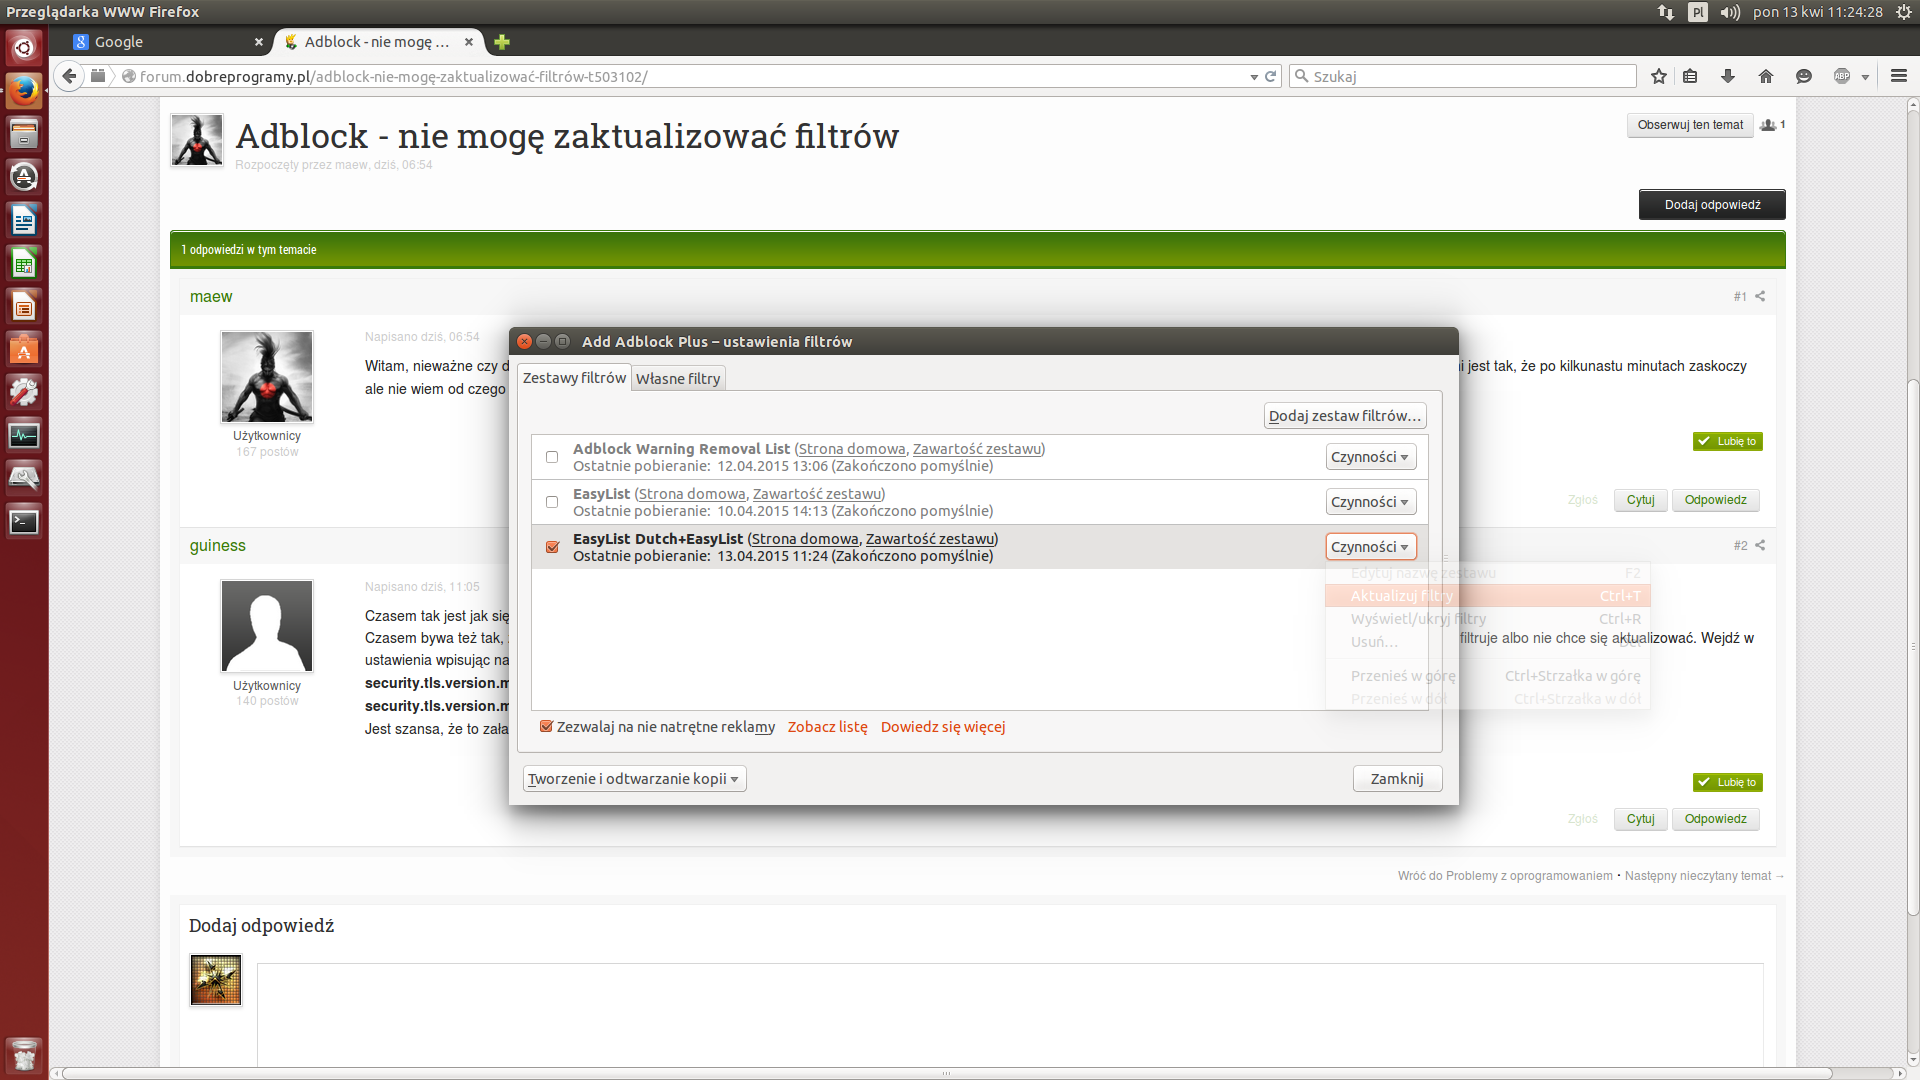
Task: Launch Firefox from the launcher dock
Action: pos(24,90)
